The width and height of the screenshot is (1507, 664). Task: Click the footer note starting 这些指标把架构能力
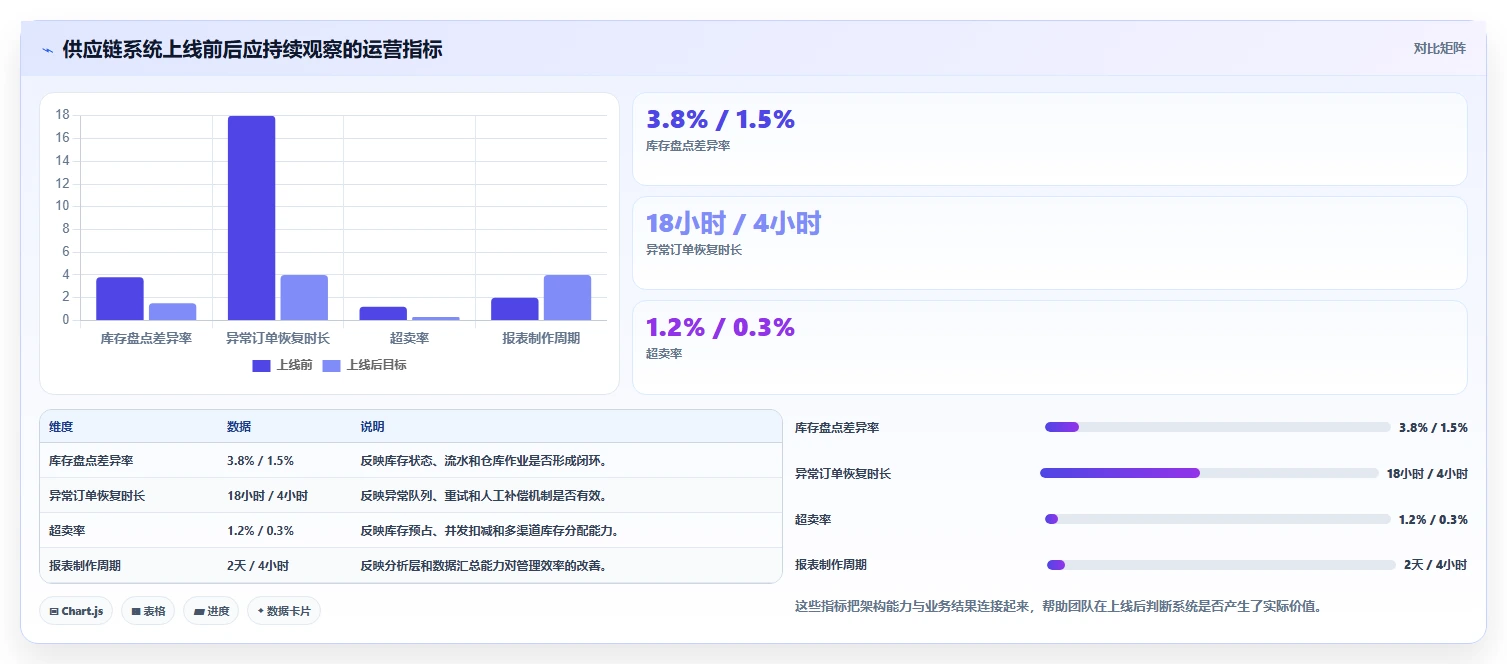1058,606
